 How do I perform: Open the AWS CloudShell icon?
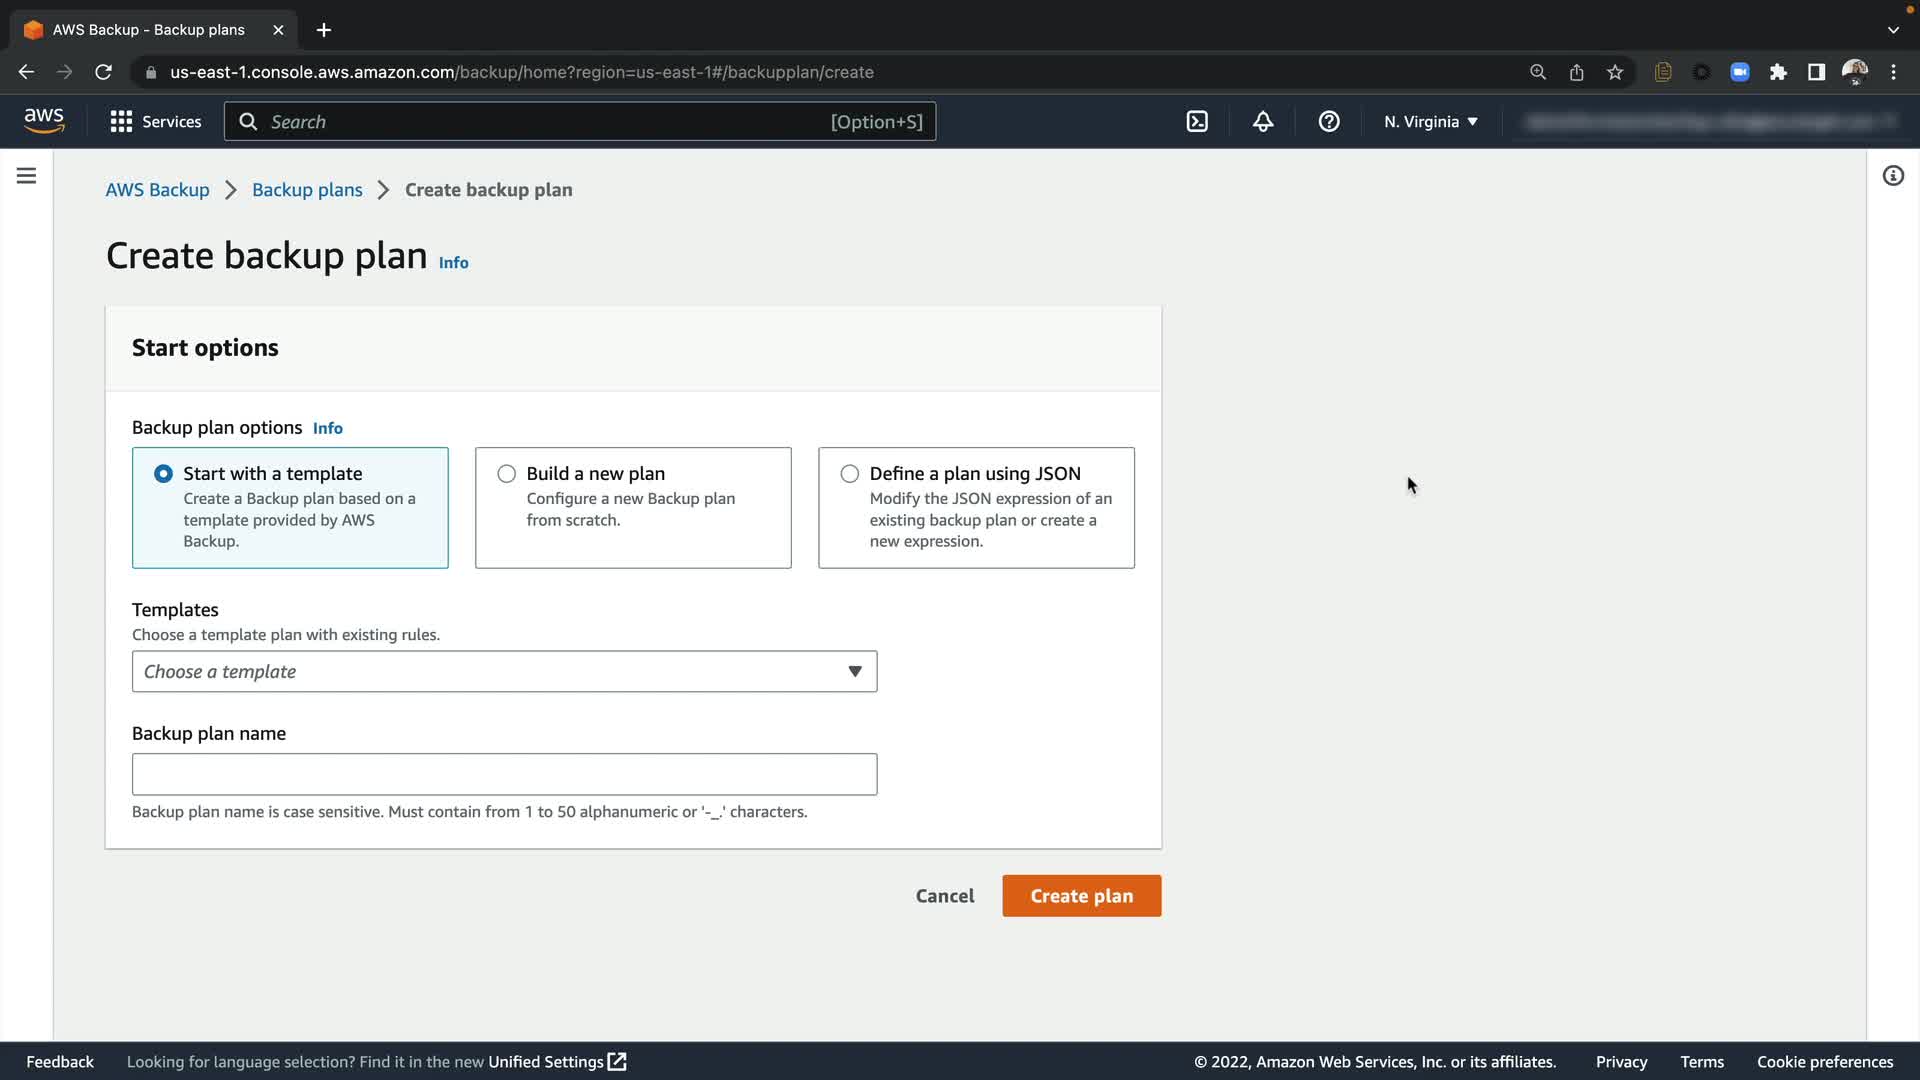[x=1197, y=122]
